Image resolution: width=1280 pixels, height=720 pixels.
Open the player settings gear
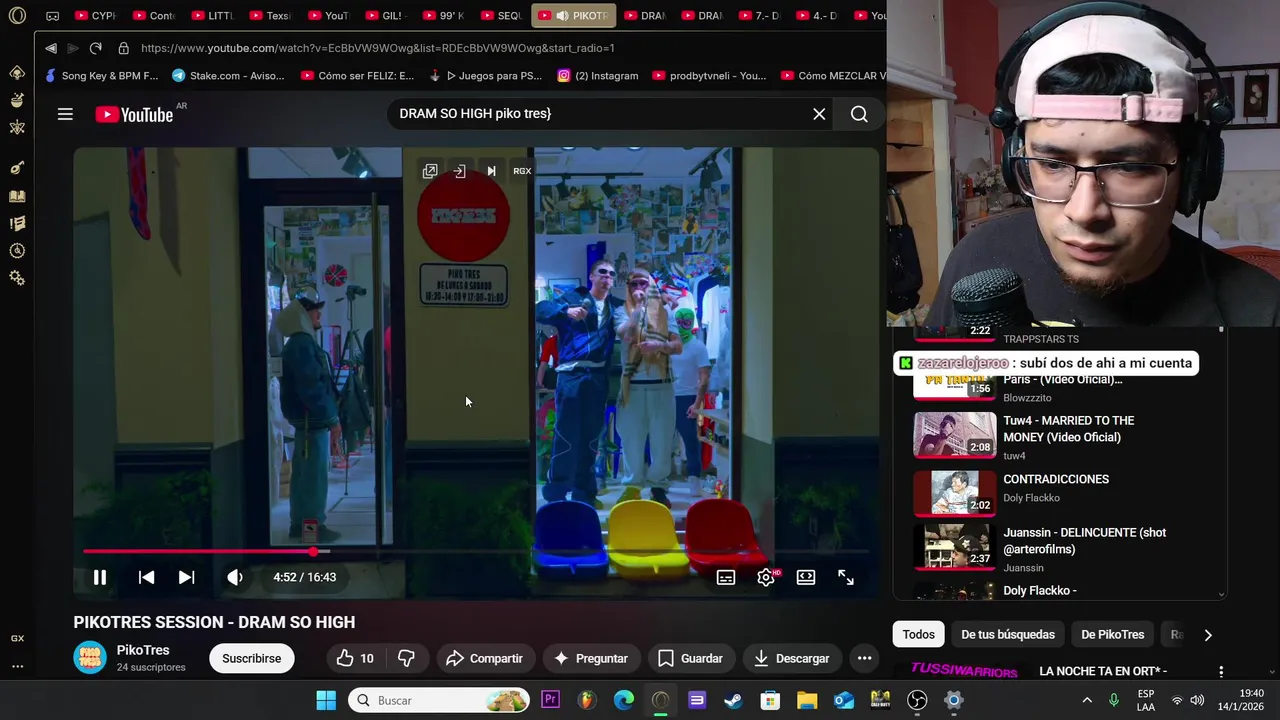pyautogui.click(x=767, y=577)
